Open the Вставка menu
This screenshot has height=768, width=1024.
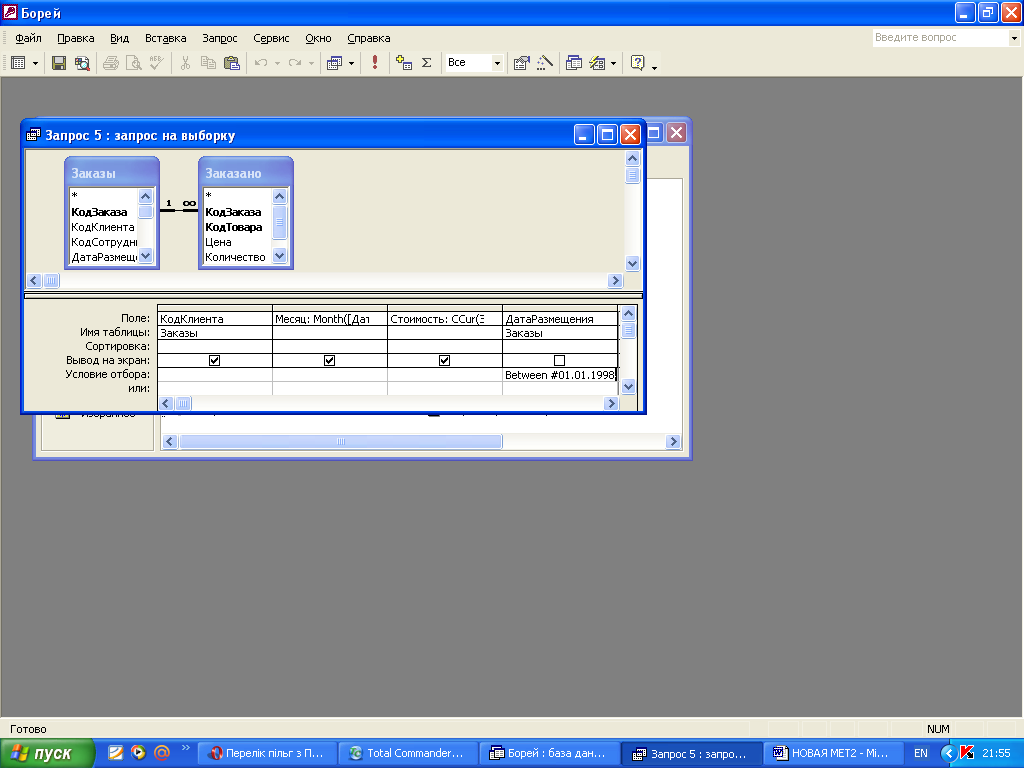(165, 39)
